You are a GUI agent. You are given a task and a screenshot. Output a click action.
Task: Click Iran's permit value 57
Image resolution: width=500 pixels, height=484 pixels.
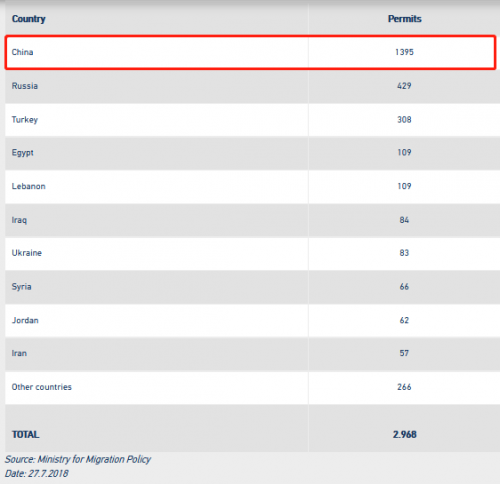[x=404, y=353]
